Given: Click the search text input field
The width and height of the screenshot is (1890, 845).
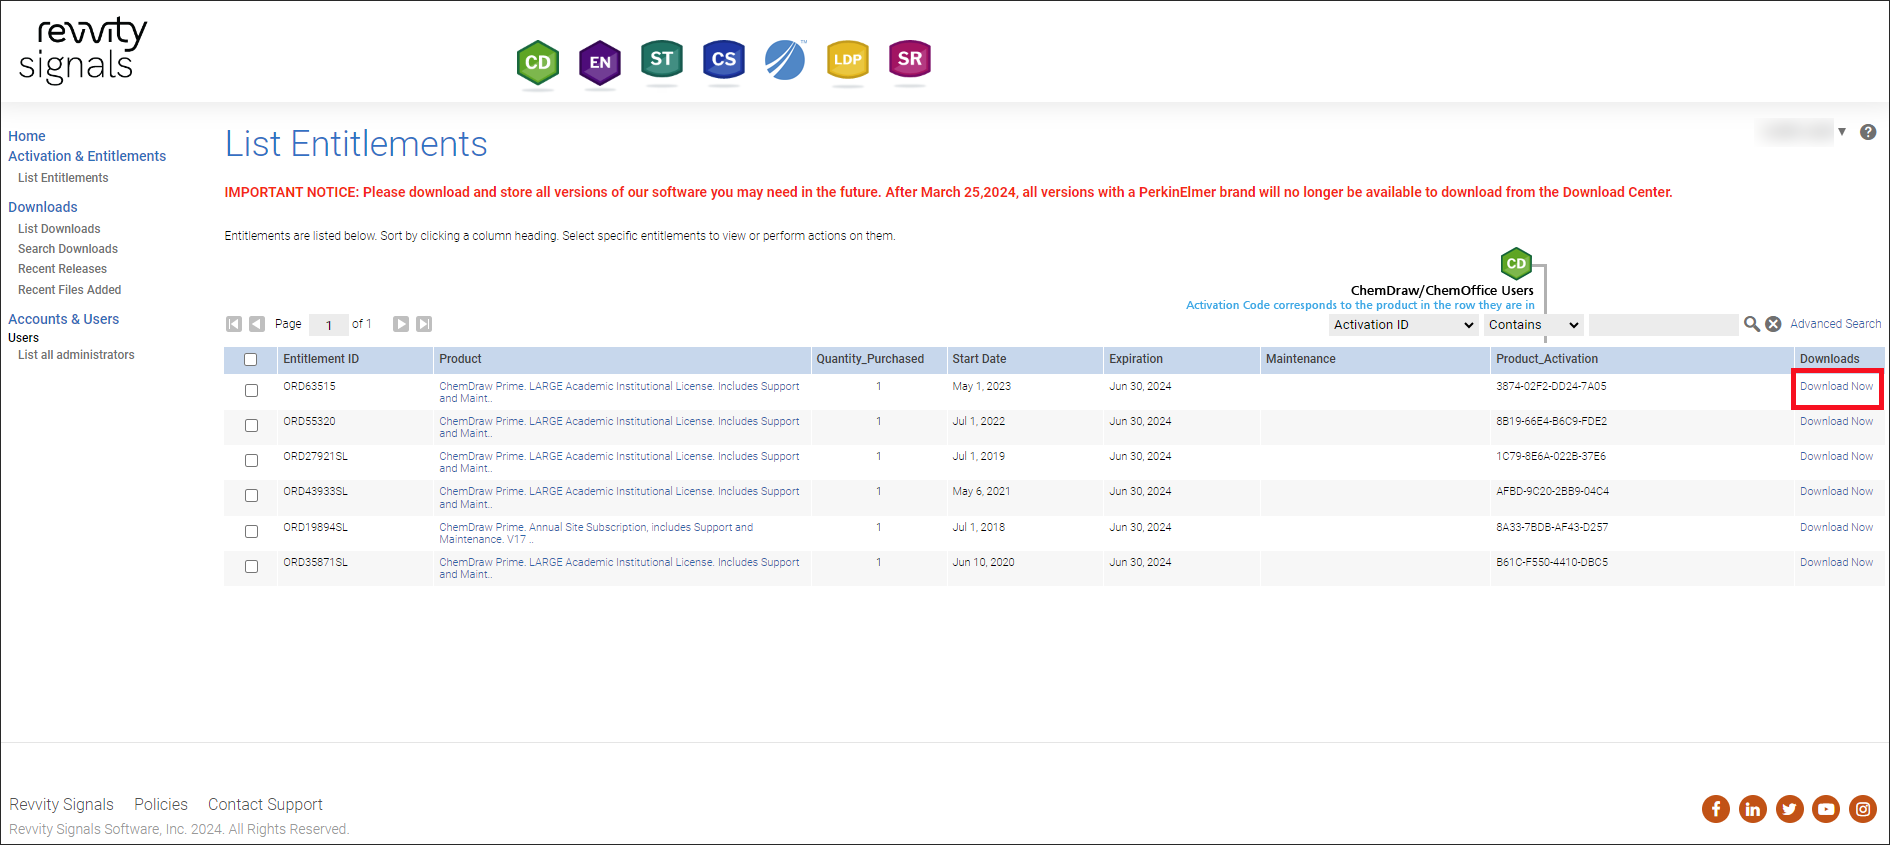Looking at the screenshot, I should tap(1664, 325).
